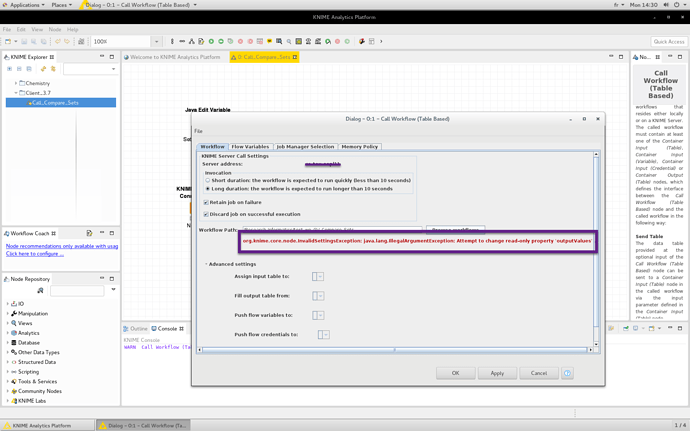Click the auto-layout nodes toolbar icon
This screenshot has width=690, height=431.
[x=191, y=41]
